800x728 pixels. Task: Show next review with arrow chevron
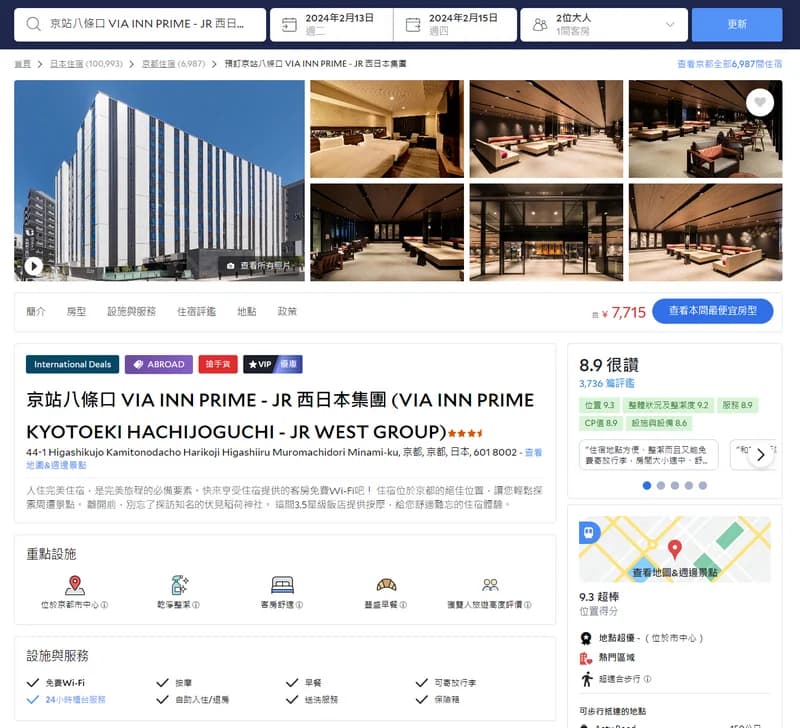(760, 455)
